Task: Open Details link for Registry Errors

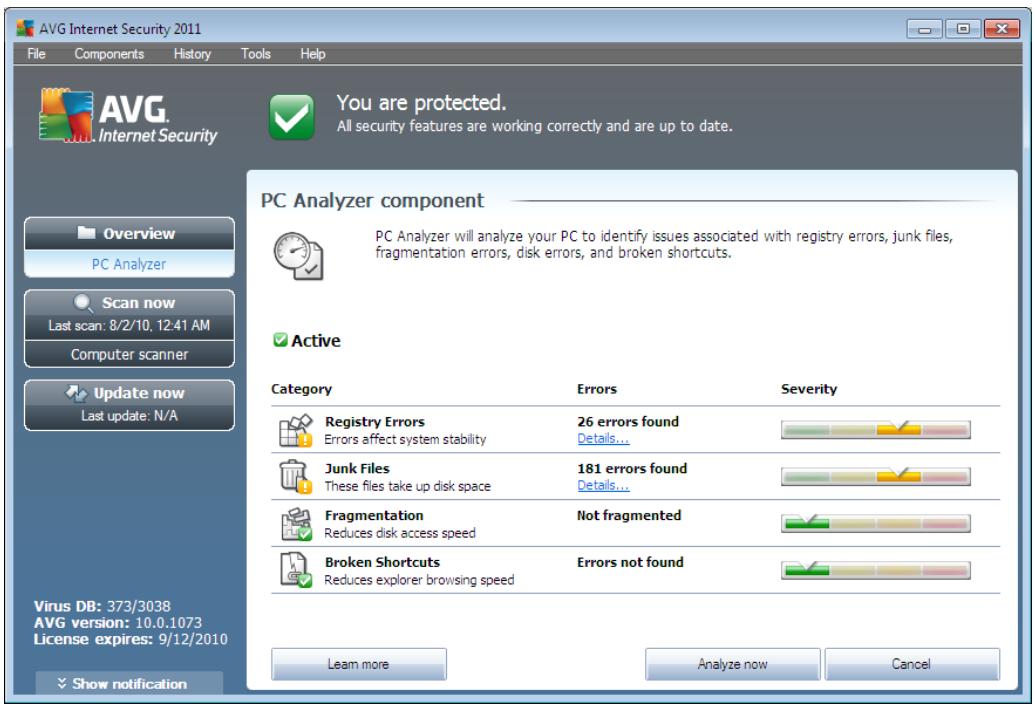Action: click(603, 439)
